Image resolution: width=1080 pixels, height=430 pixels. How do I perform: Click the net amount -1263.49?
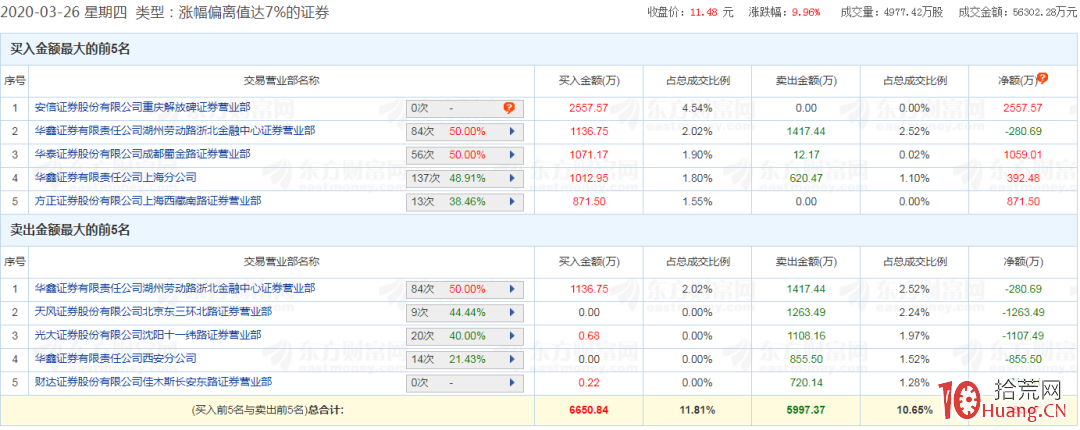click(x=1023, y=313)
